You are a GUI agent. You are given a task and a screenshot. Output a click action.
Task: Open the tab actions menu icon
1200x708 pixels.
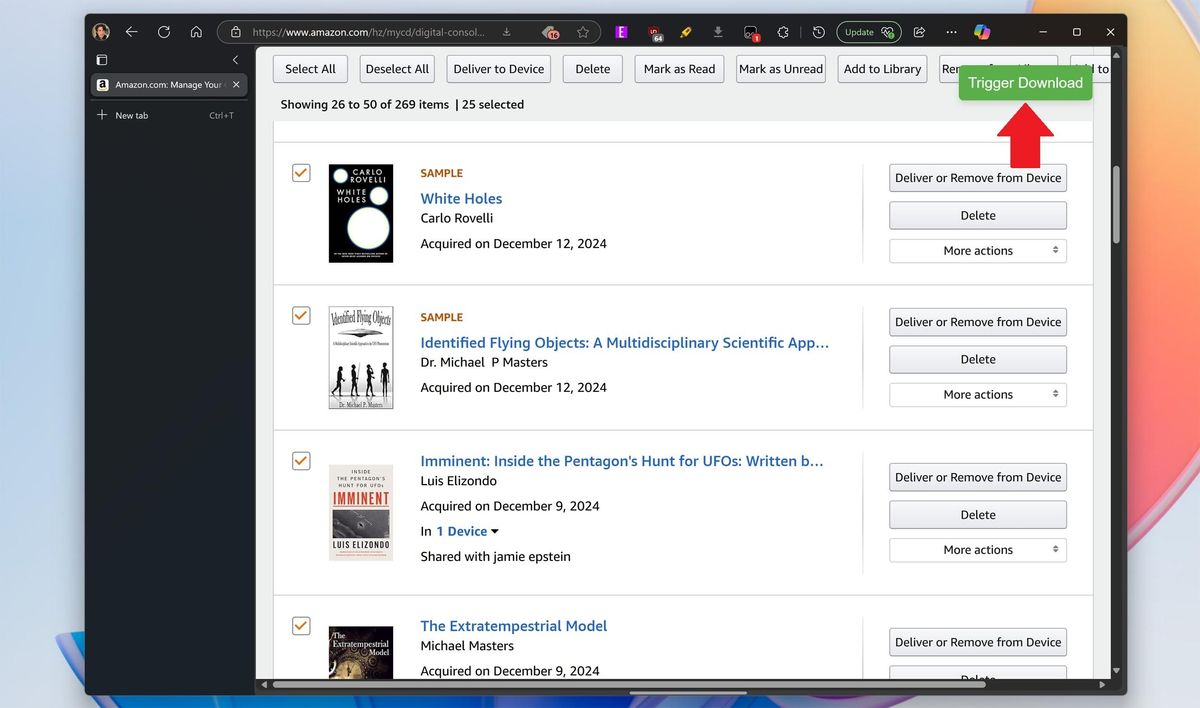click(x=101, y=60)
